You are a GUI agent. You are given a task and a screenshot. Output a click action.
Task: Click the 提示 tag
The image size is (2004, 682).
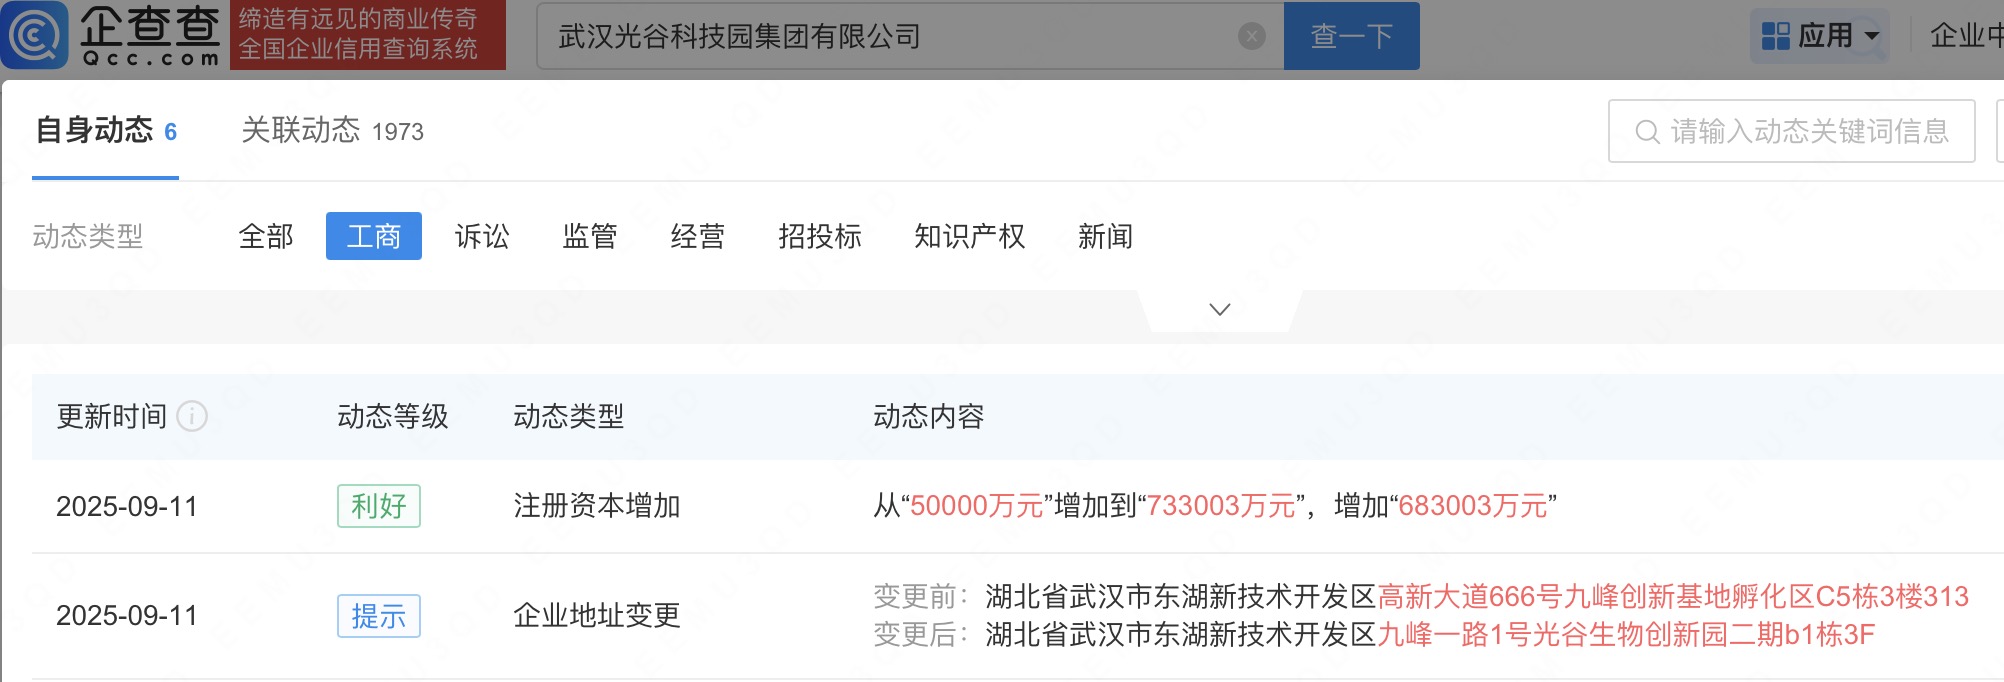click(x=379, y=616)
